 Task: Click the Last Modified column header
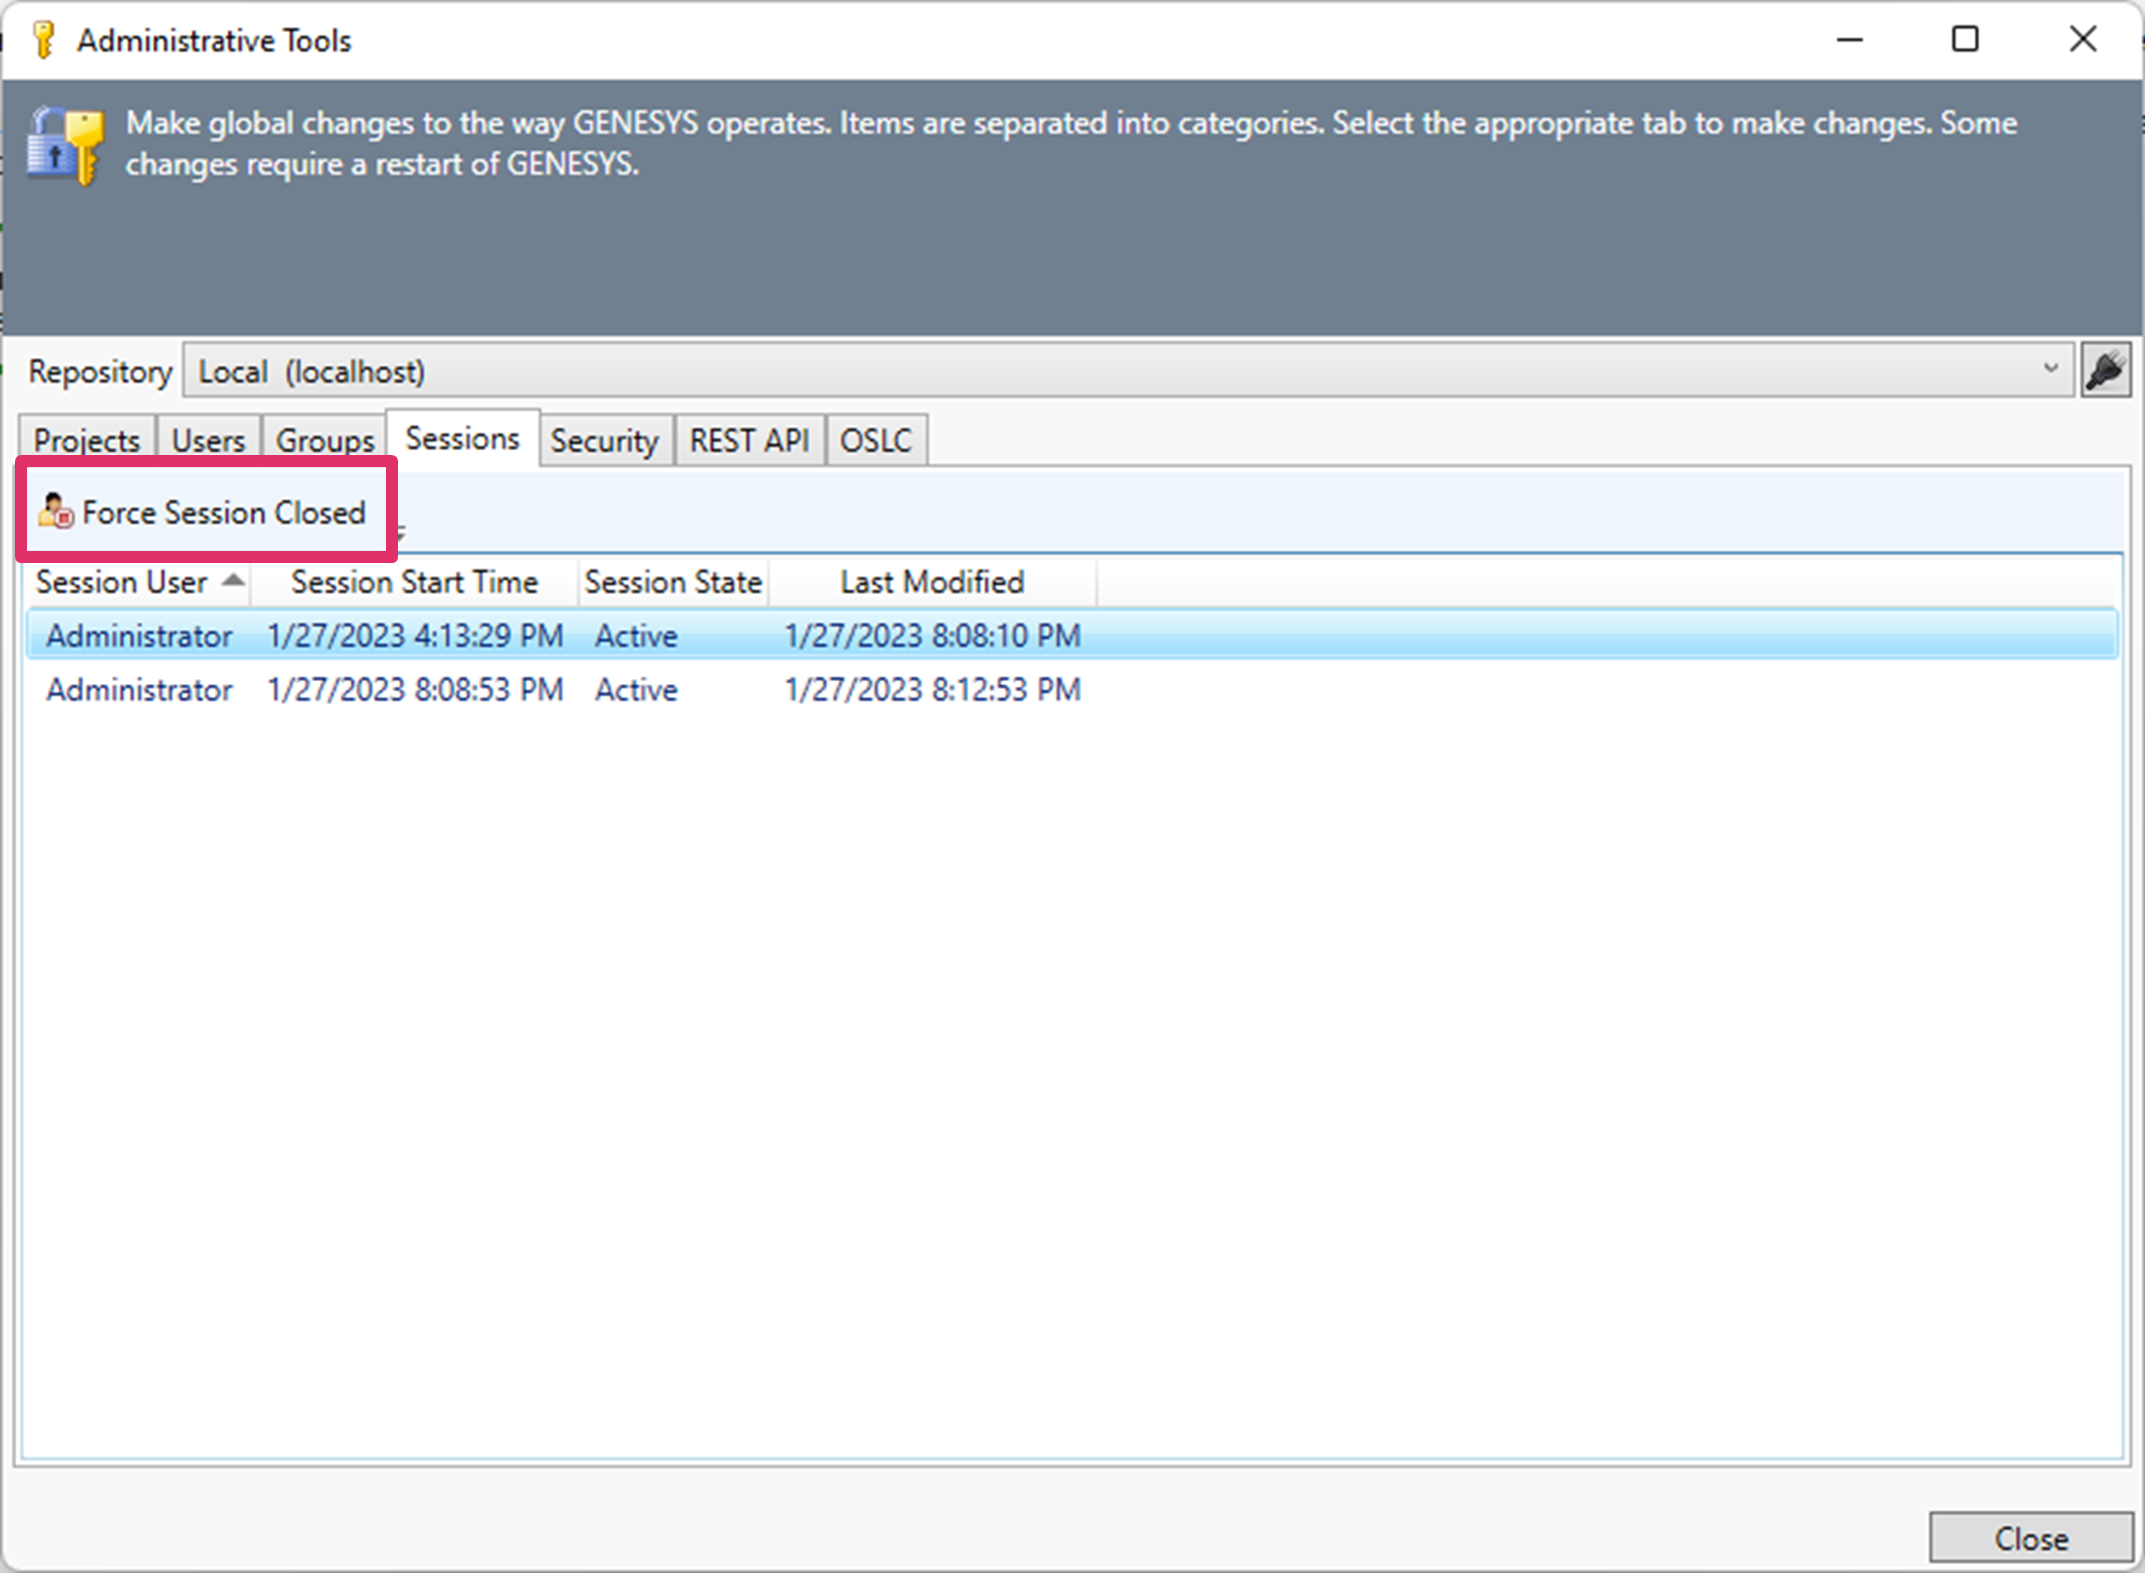(931, 582)
